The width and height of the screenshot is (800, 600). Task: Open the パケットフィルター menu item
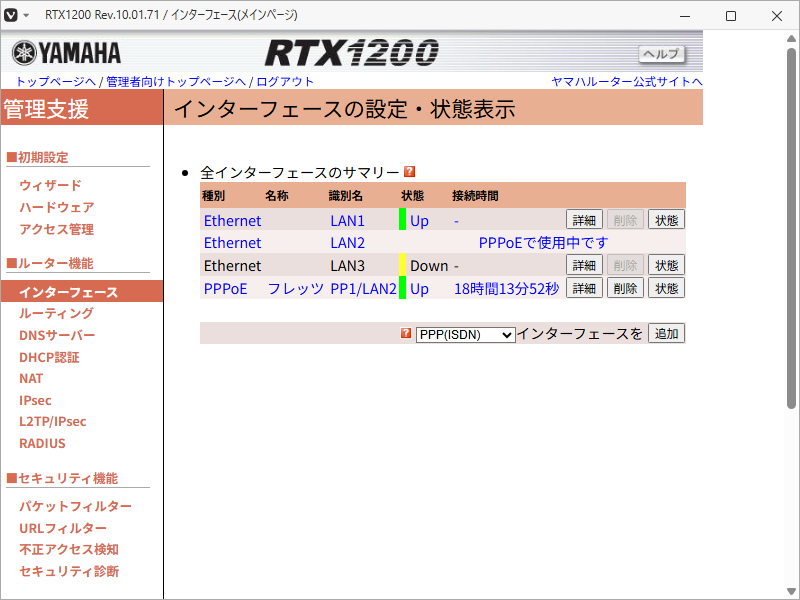(x=76, y=506)
